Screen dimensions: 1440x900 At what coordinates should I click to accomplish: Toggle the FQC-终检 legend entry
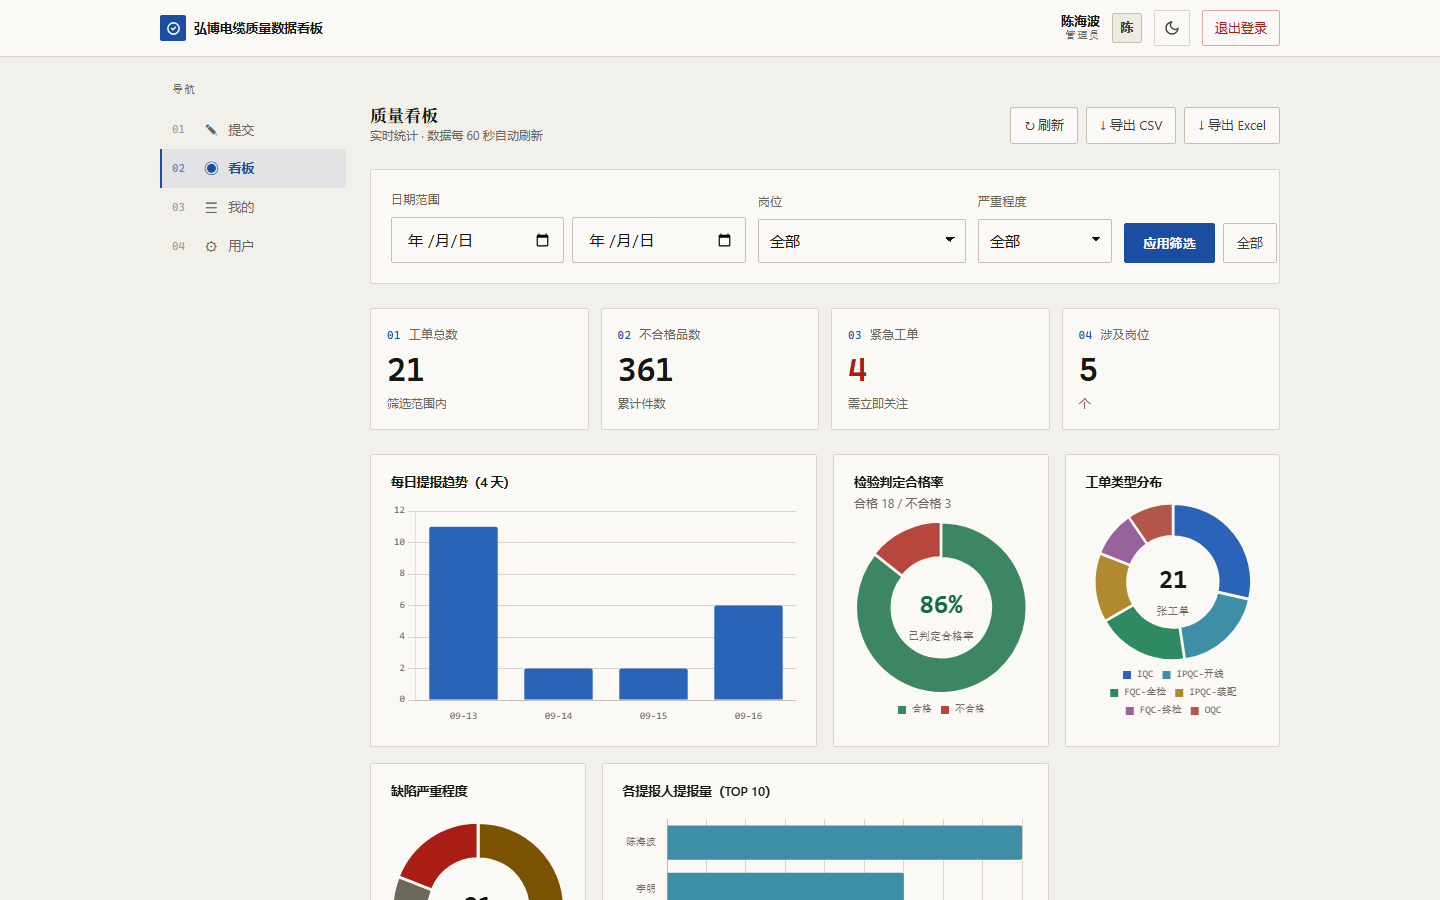point(1153,710)
